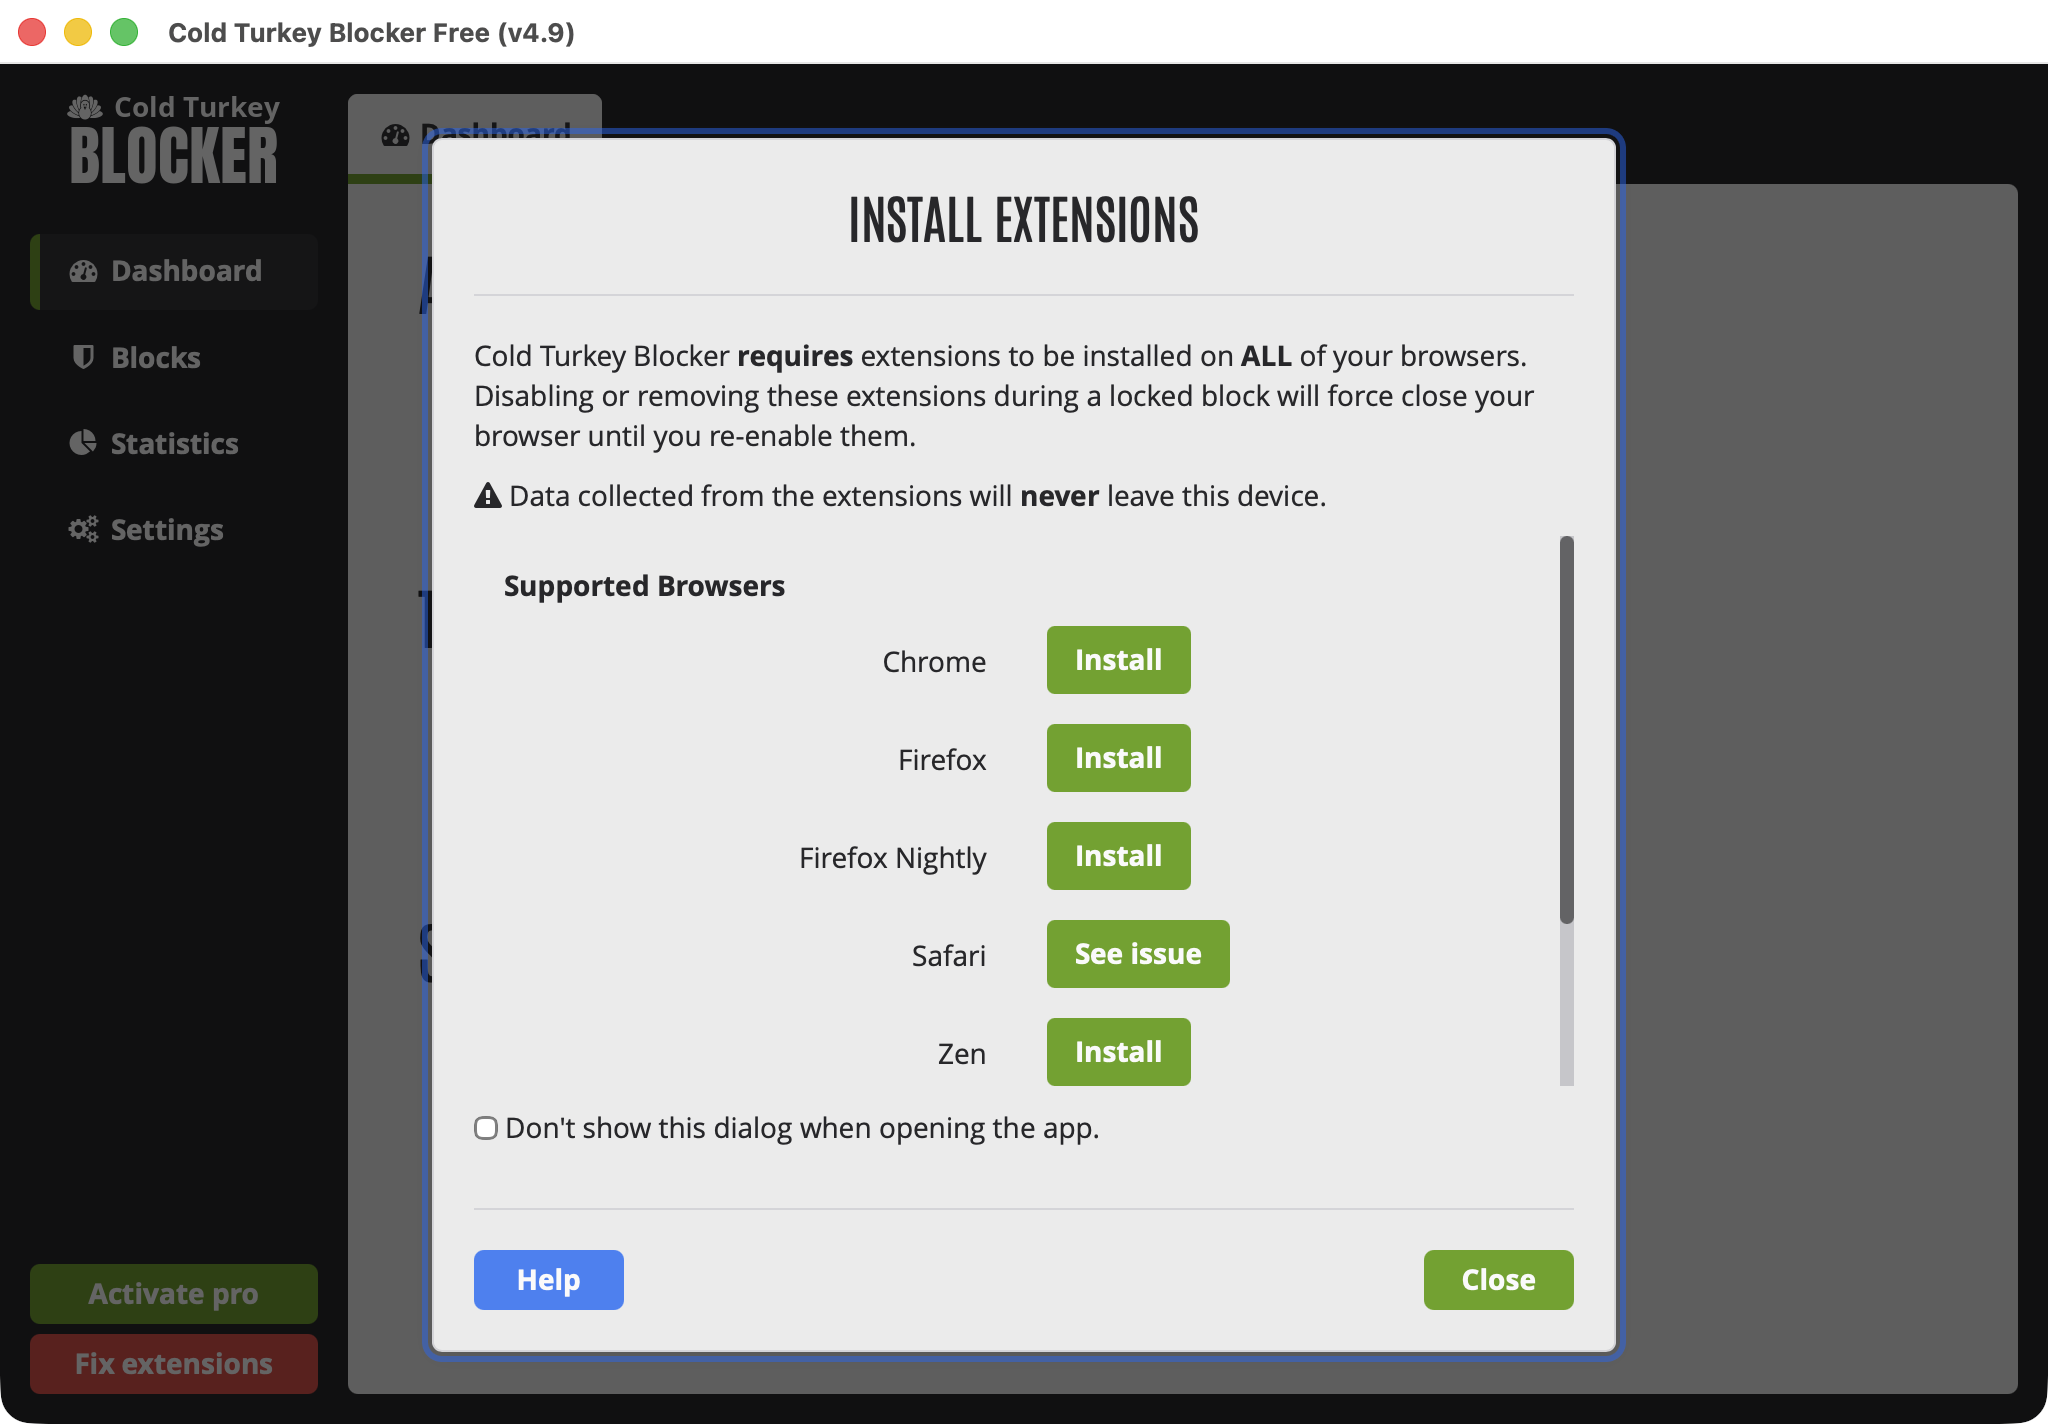2048x1424 pixels.
Task: Click the warning triangle icon in dialog
Action: (487, 495)
